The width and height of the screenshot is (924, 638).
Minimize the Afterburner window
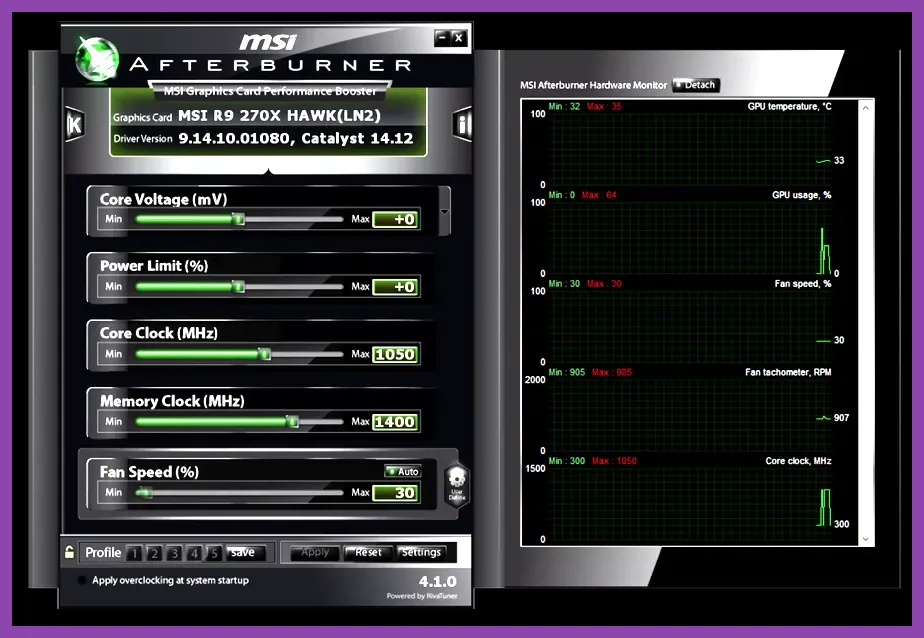(x=443, y=38)
